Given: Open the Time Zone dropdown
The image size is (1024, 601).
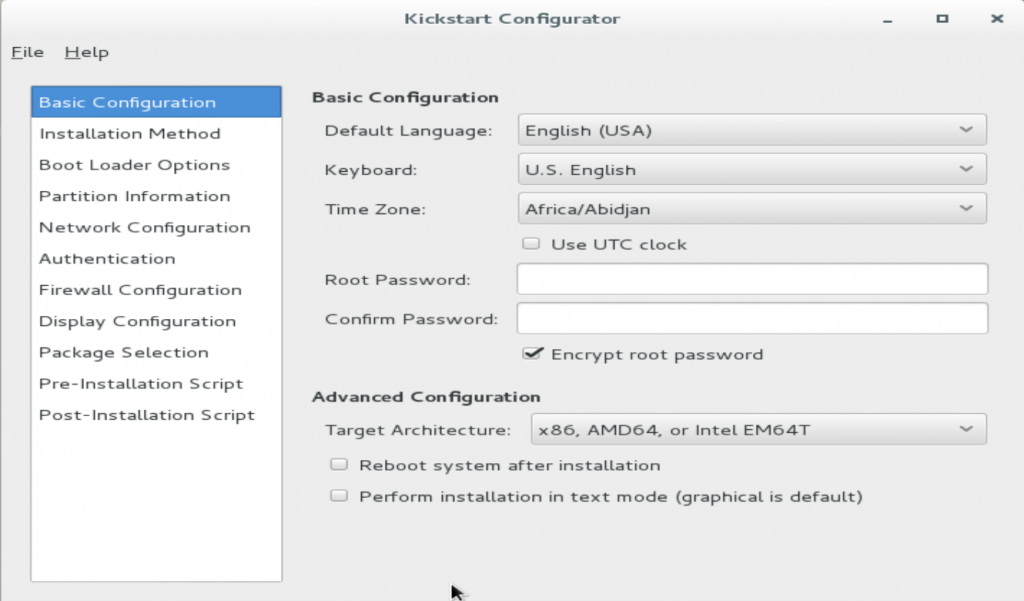Looking at the screenshot, I should pos(752,208).
